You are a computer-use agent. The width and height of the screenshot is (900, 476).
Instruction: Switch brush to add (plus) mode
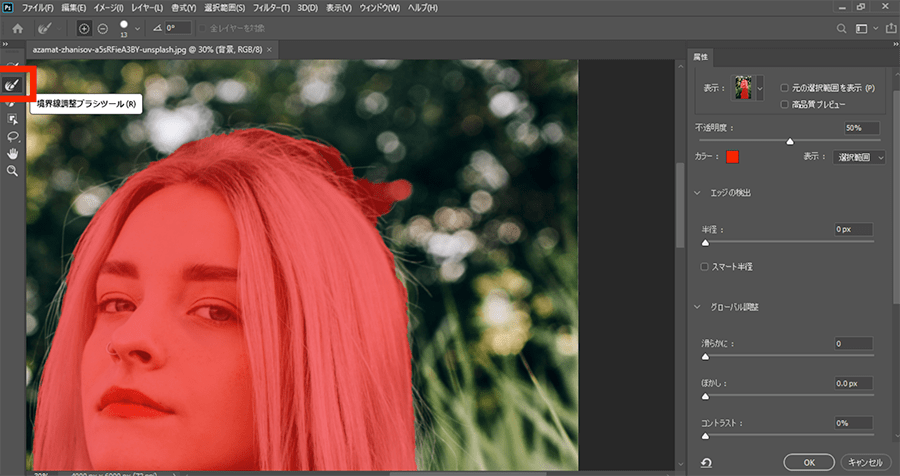pos(84,29)
